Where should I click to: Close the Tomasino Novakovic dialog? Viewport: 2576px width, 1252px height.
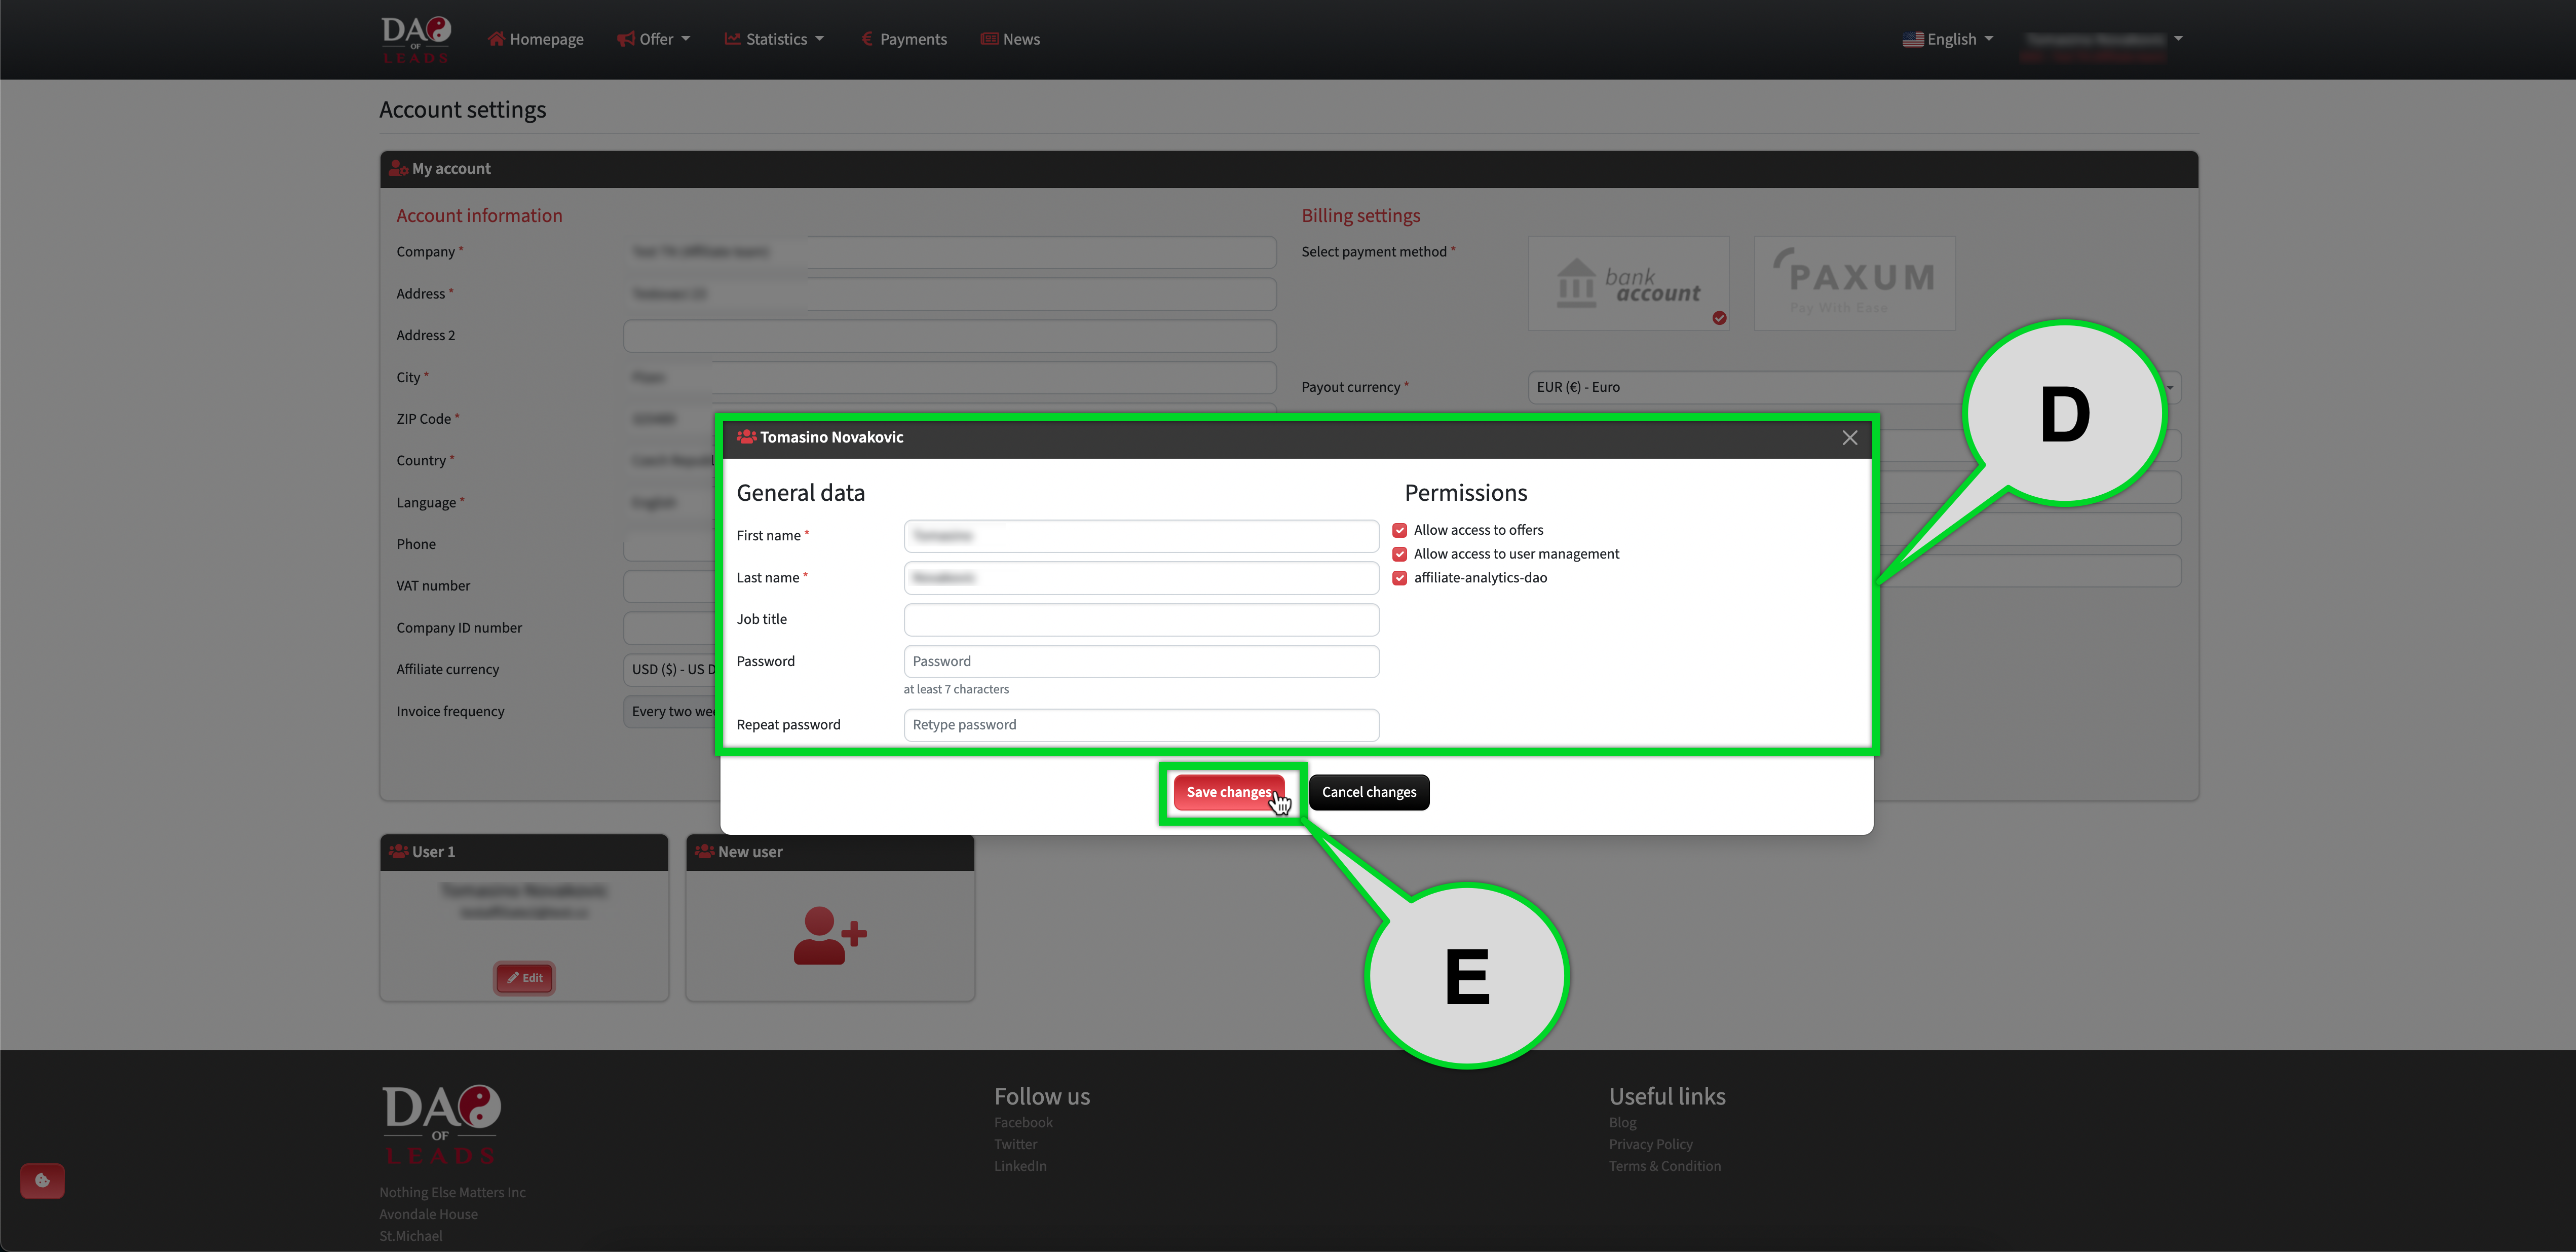pyautogui.click(x=1849, y=438)
